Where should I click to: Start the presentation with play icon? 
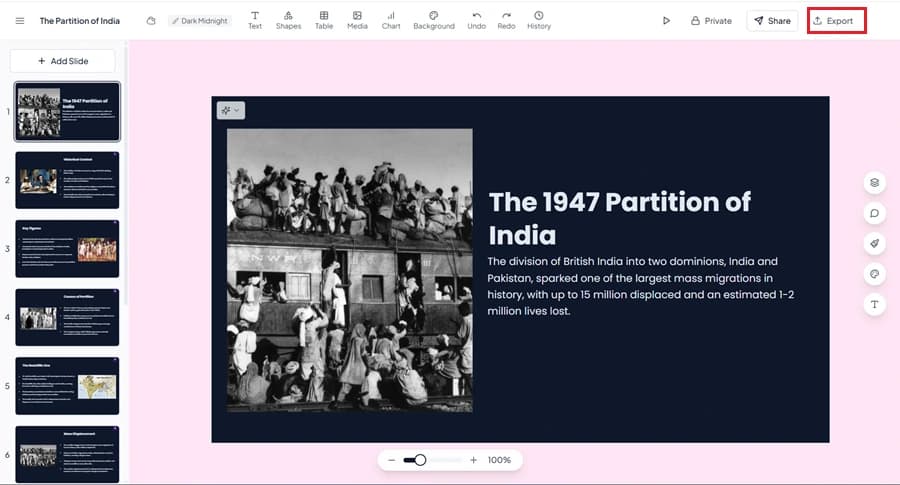point(666,21)
